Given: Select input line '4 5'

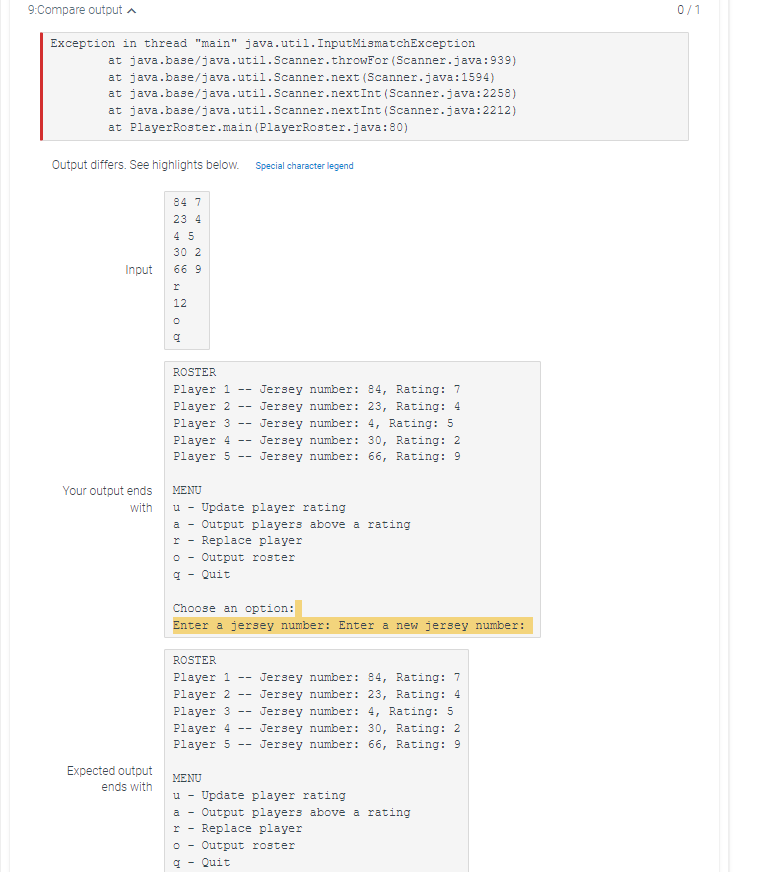Looking at the screenshot, I should point(183,236).
